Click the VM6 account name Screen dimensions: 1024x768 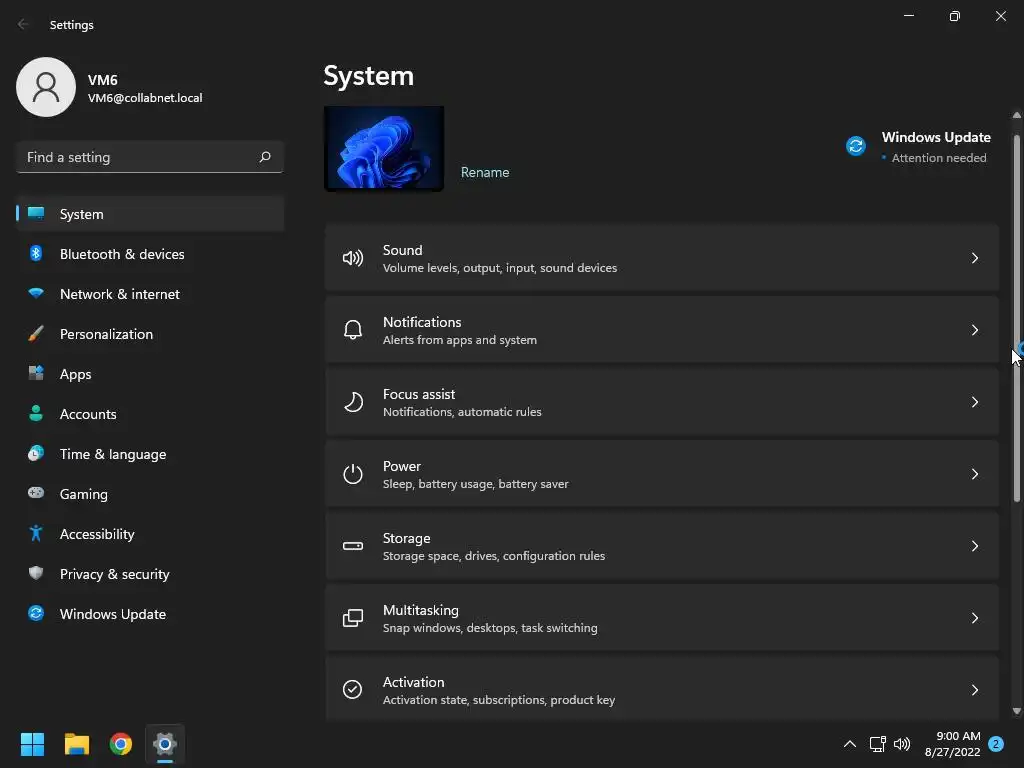pyautogui.click(x=103, y=80)
